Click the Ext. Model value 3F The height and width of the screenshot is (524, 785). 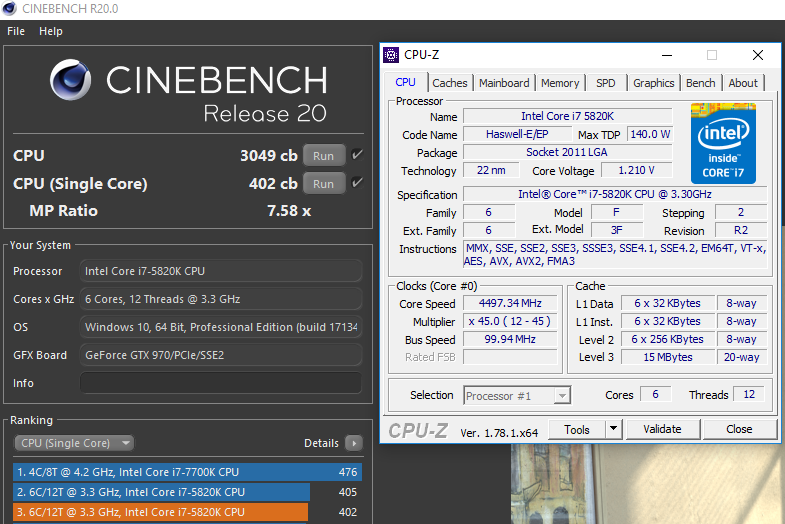(617, 230)
